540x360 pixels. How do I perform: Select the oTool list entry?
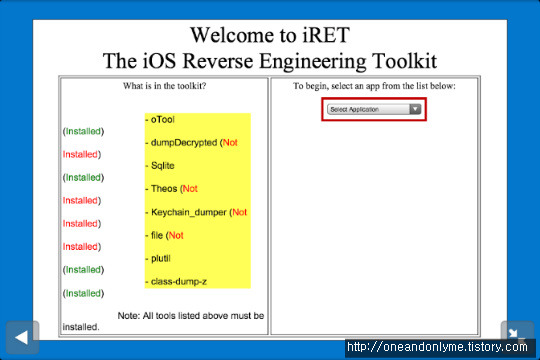click(x=160, y=120)
